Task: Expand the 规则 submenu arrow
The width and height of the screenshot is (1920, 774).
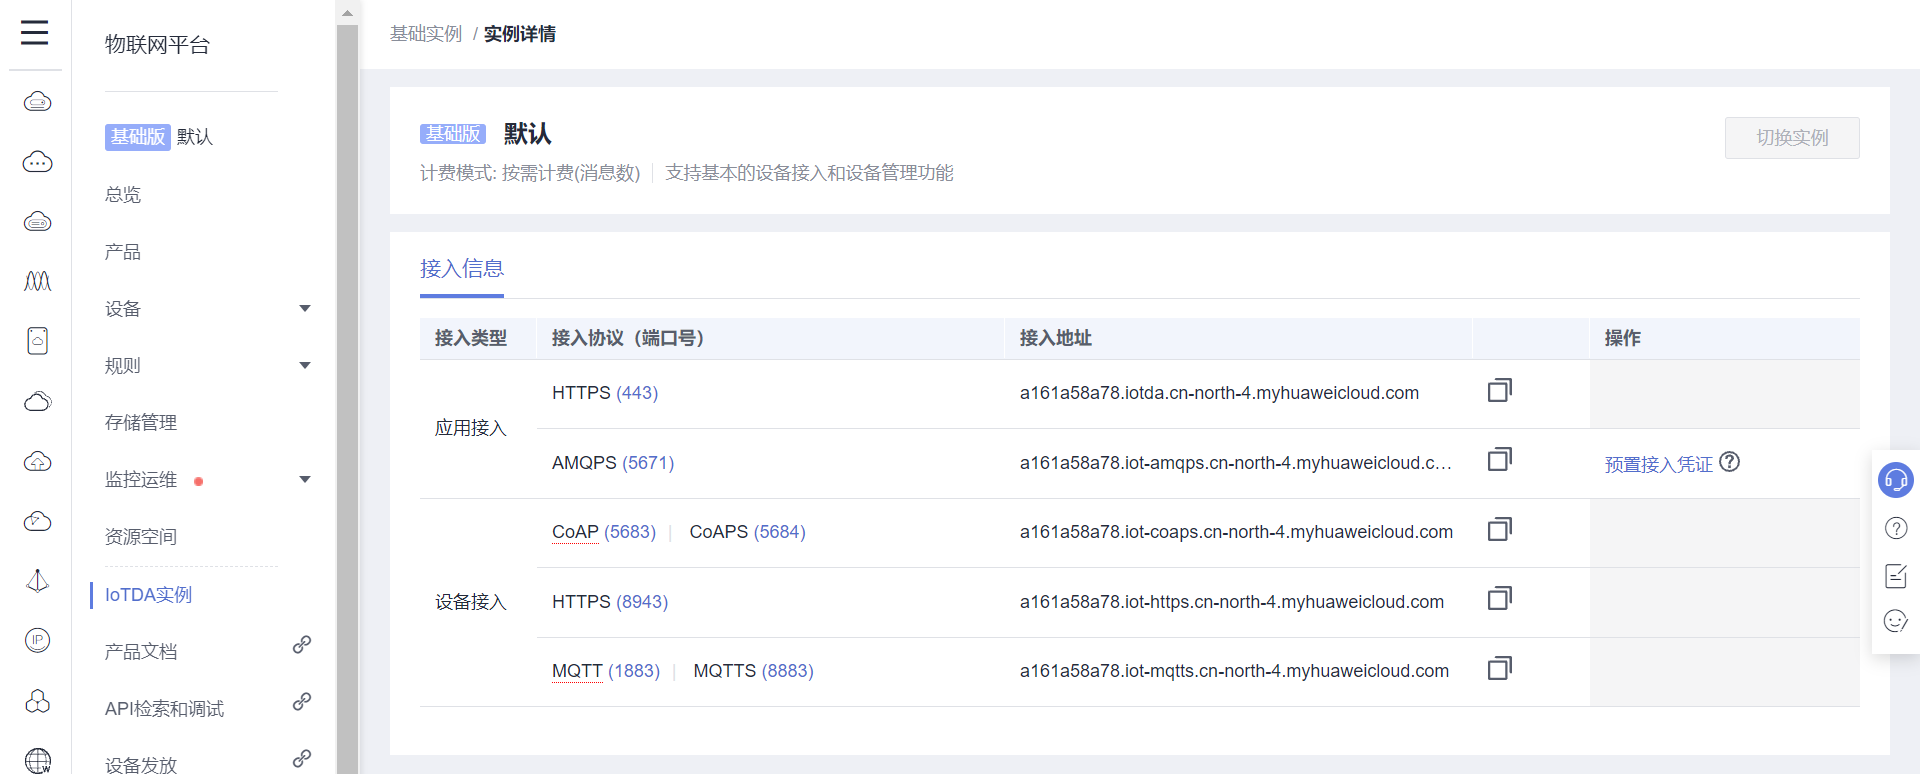Action: pos(305,365)
